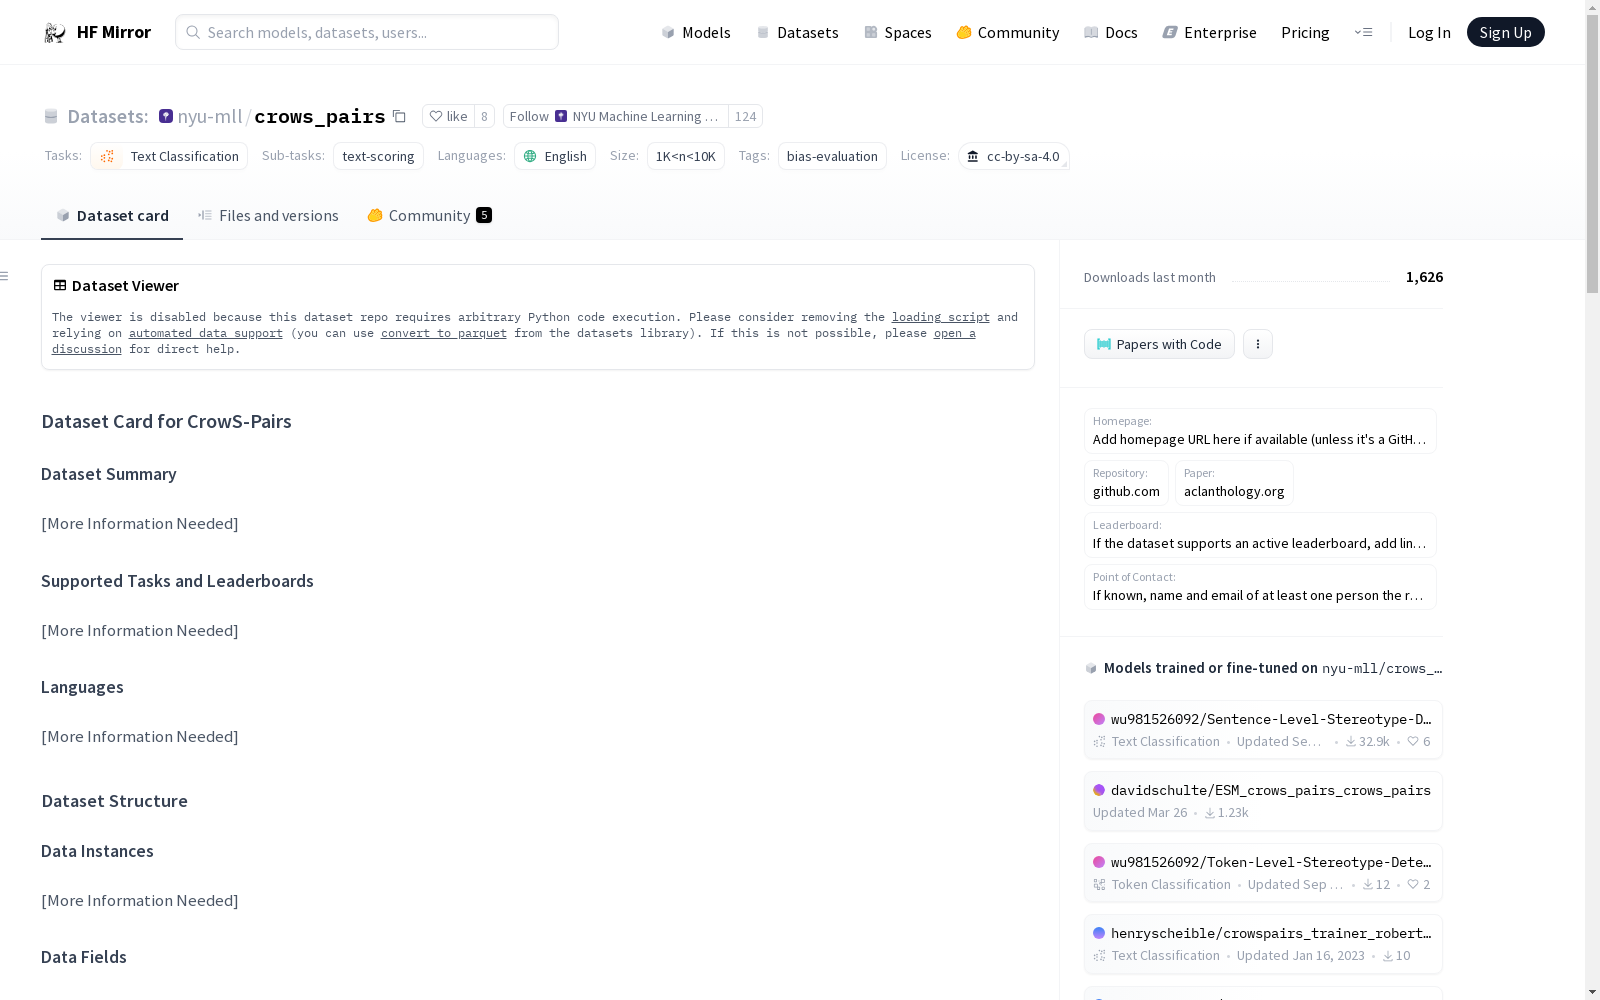This screenshot has width=1600, height=1000.
Task: Follow NYU Machine Learning organization
Action: point(615,116)
